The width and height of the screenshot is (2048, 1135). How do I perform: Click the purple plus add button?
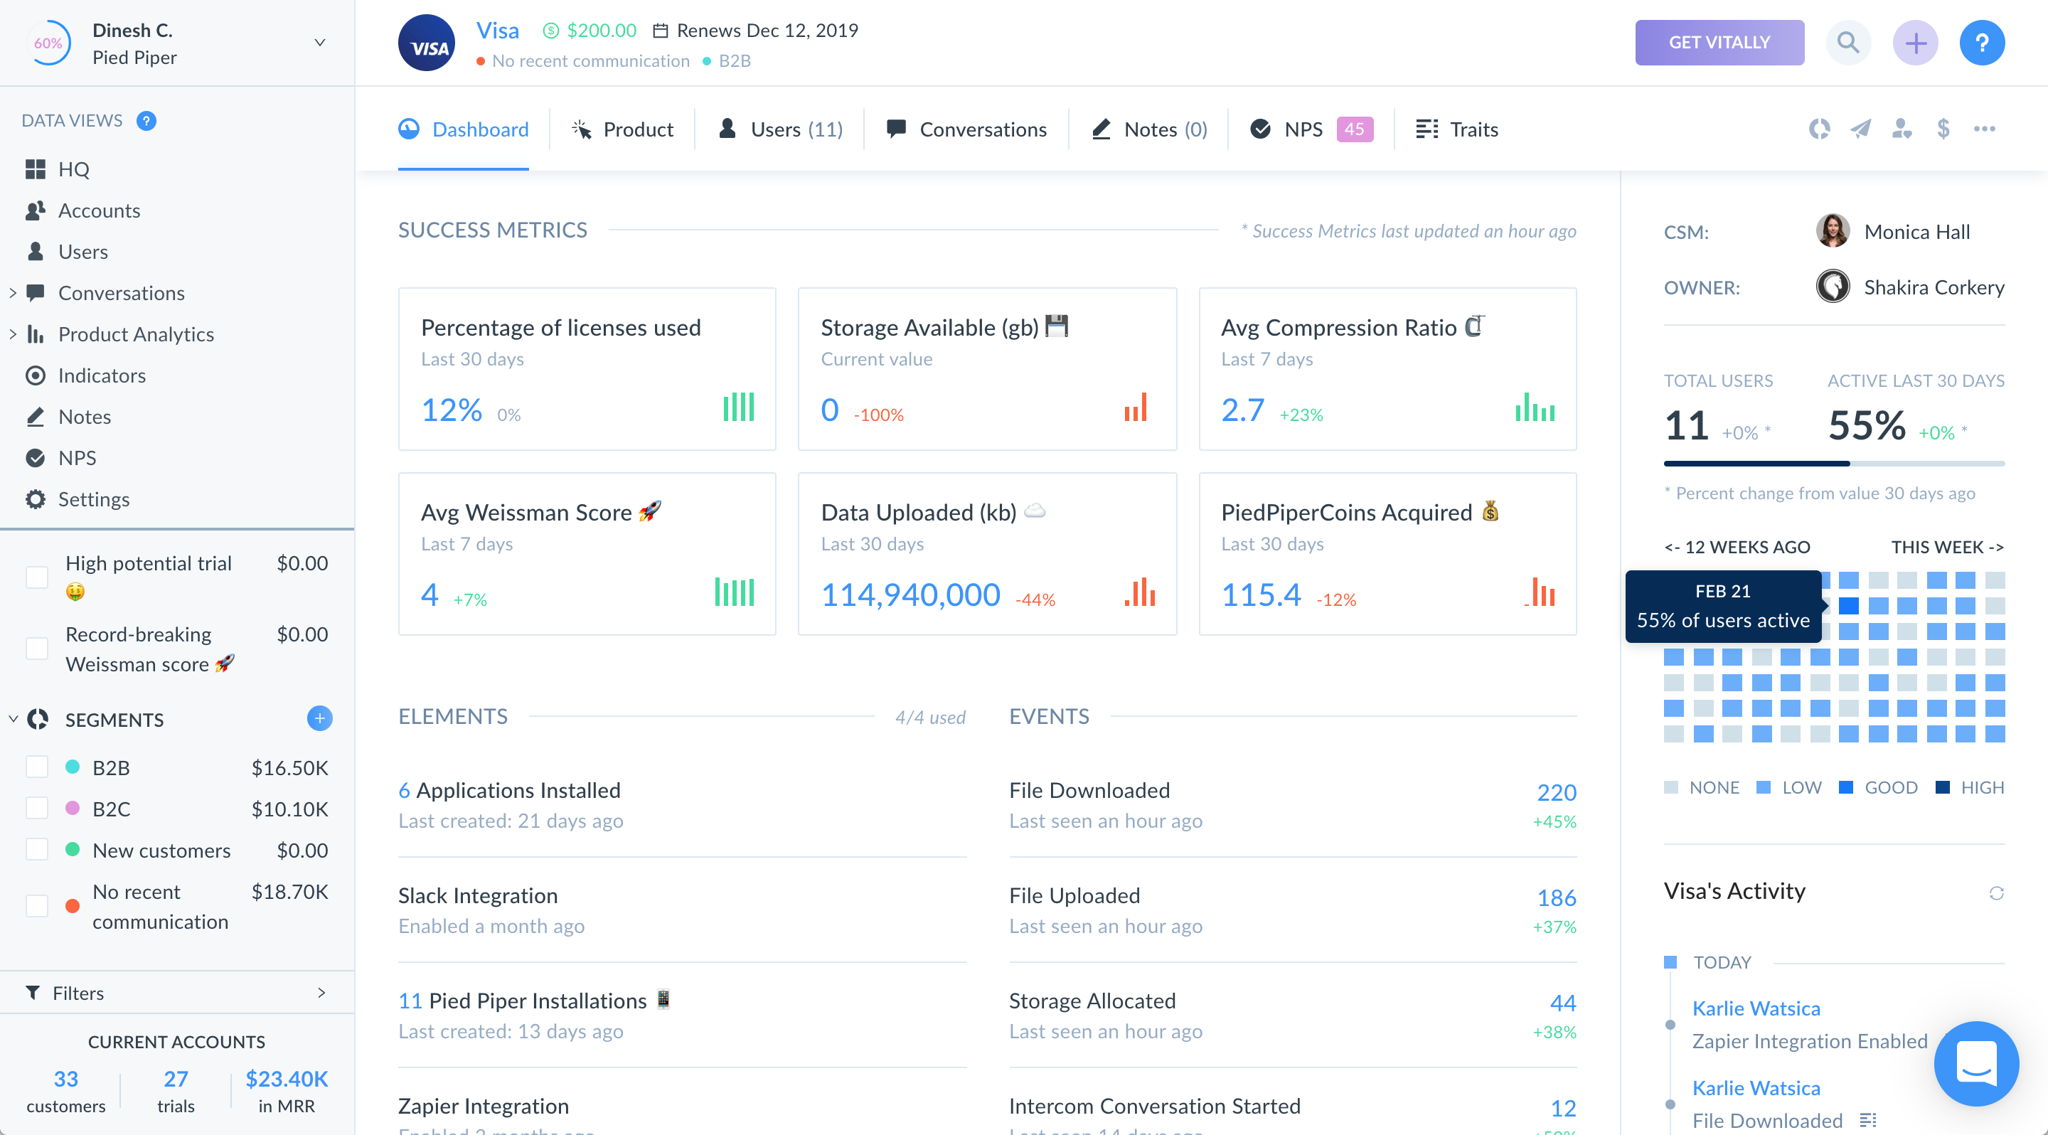[1915, 43]
